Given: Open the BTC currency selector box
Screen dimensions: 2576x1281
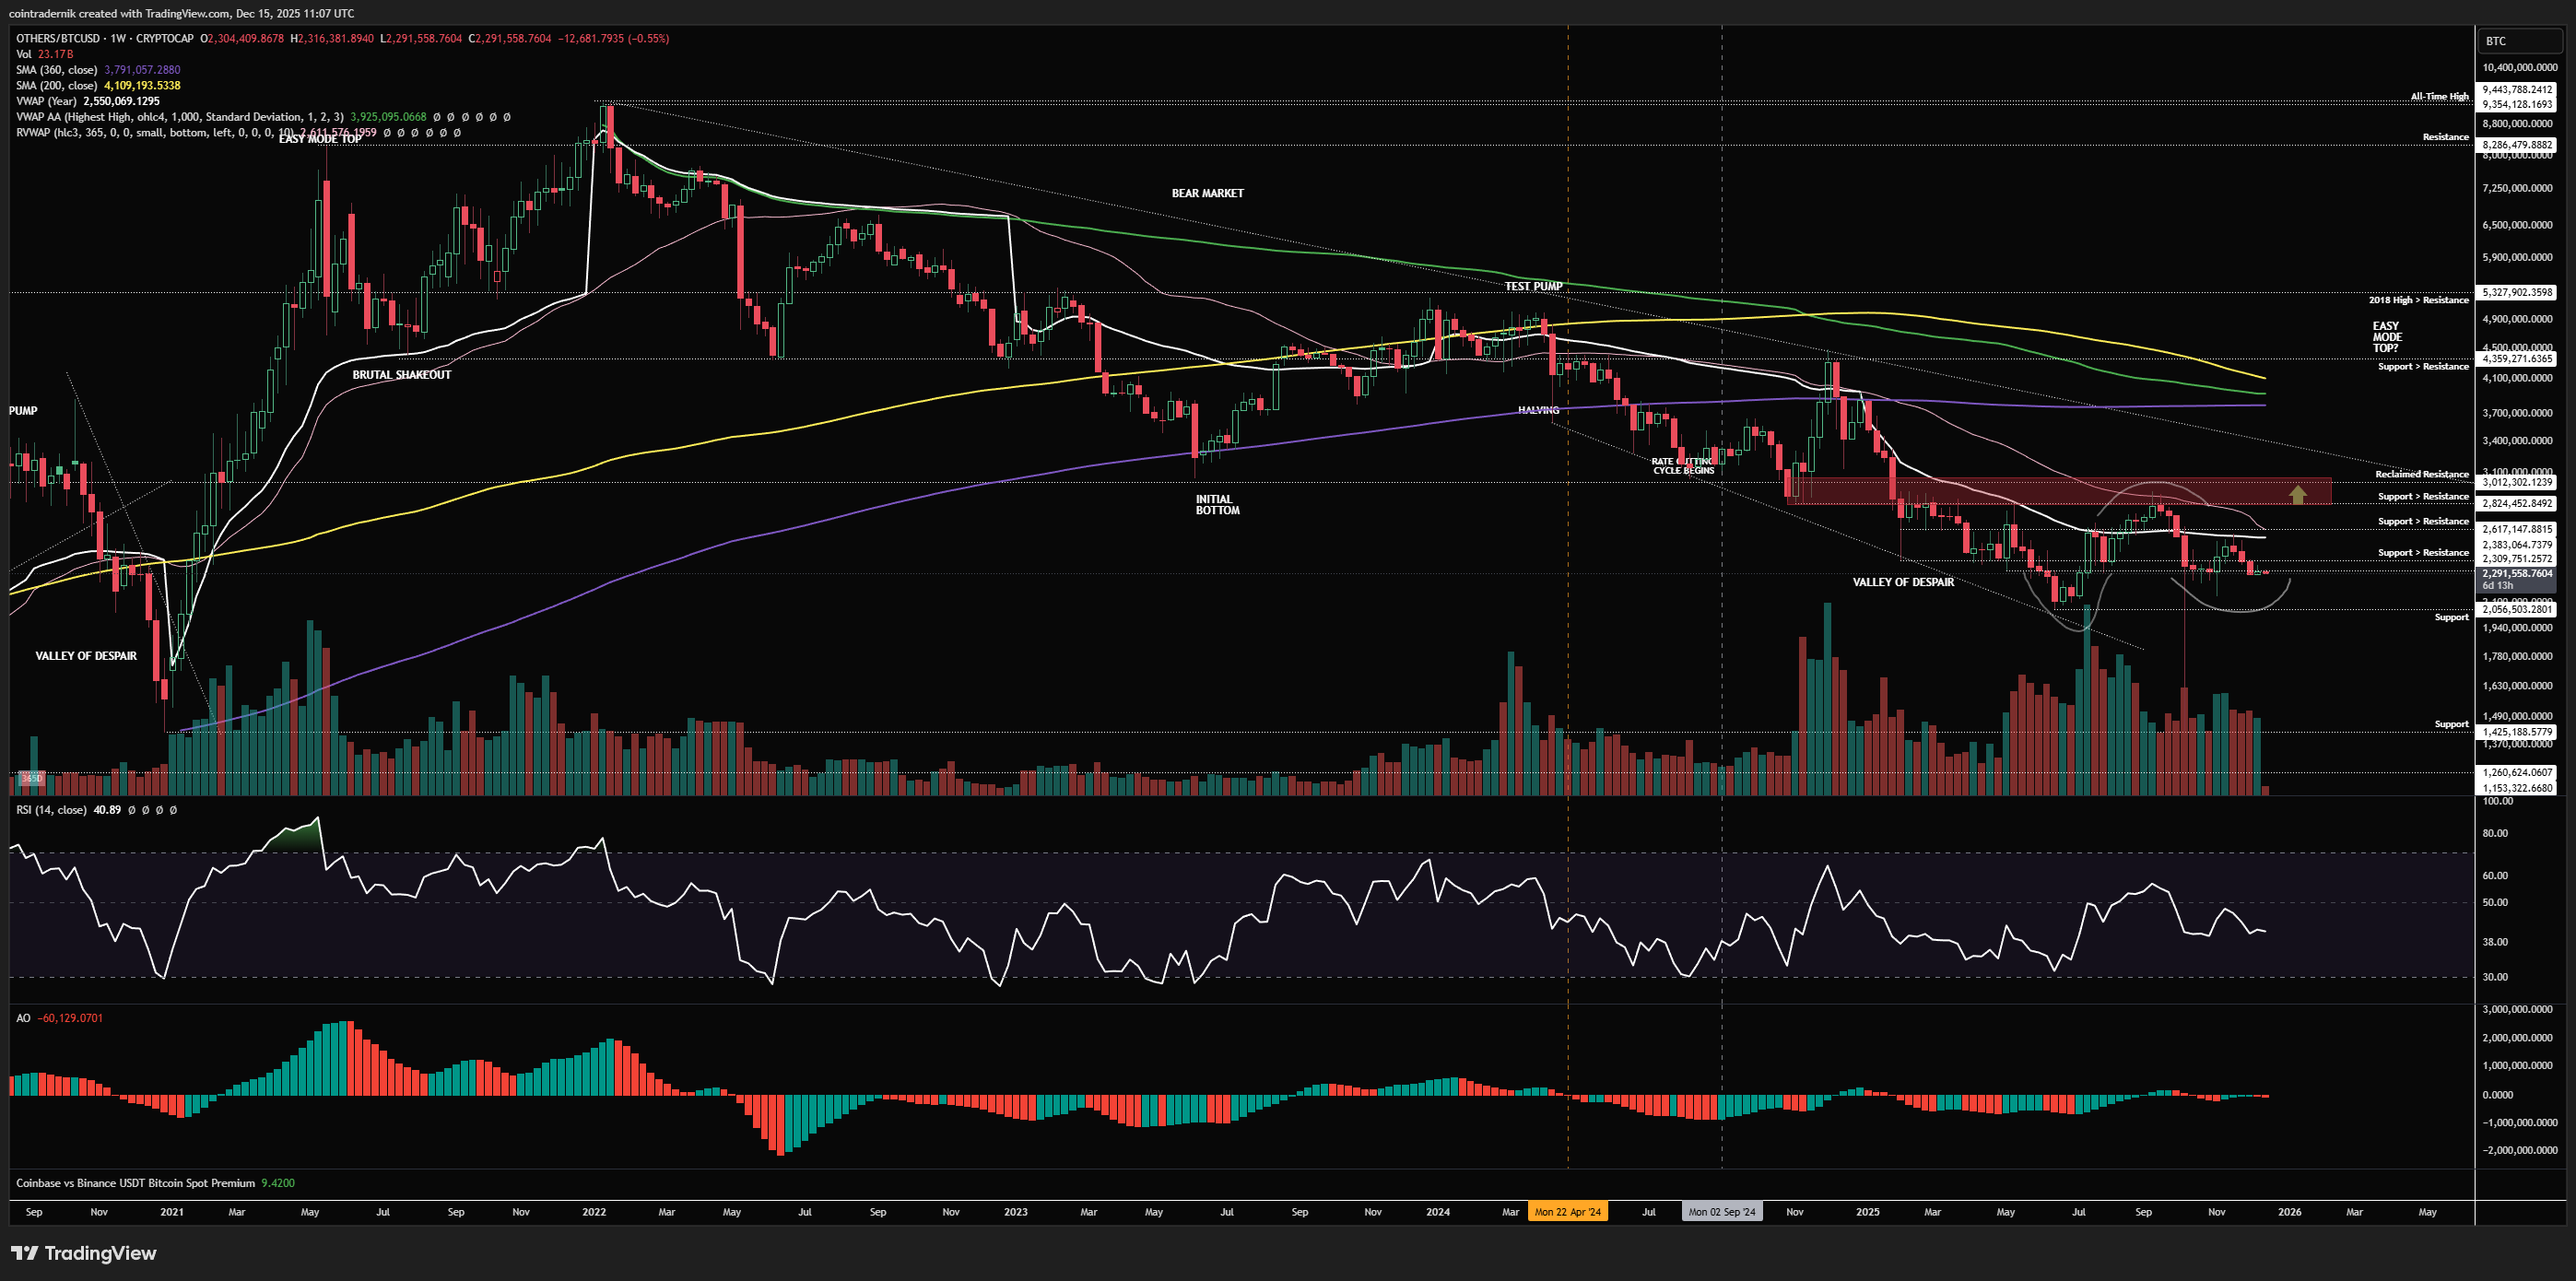Looking at the screenshot, I should coord(2522,41).
